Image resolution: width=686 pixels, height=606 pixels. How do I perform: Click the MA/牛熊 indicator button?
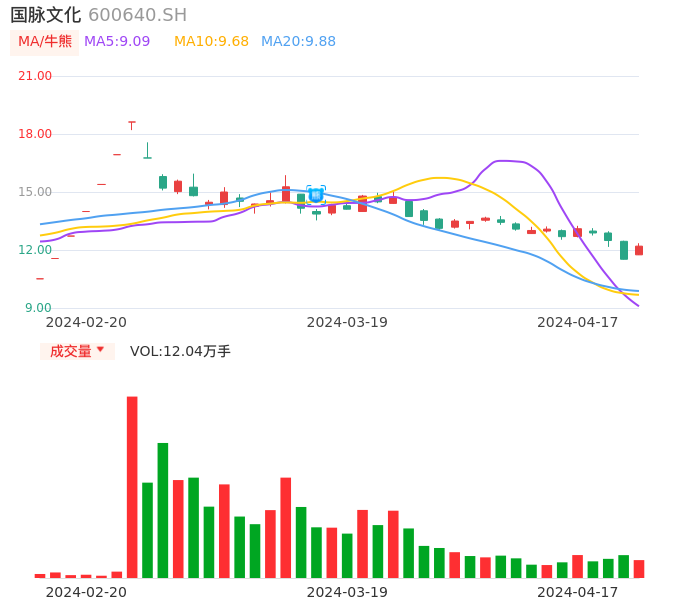tap(45, 42)
